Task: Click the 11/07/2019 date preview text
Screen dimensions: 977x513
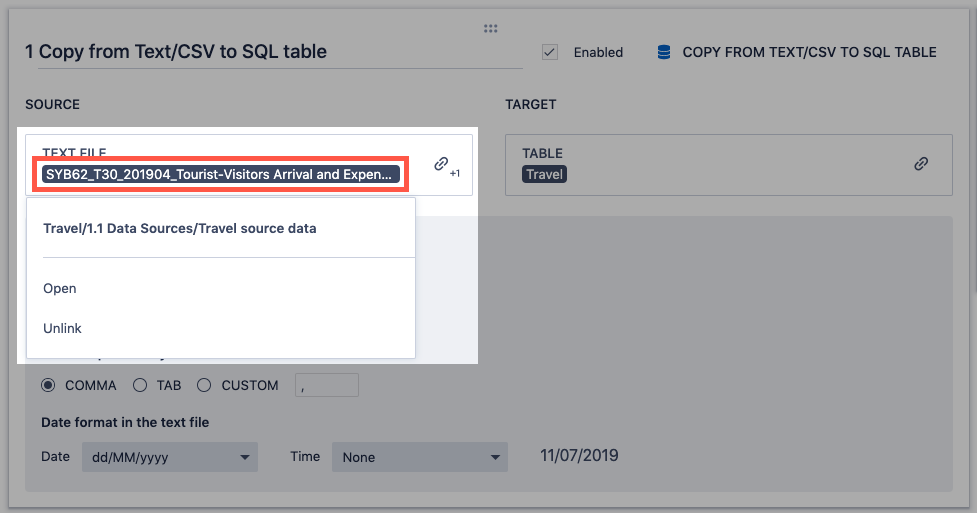Action: [x=579, y=456]
